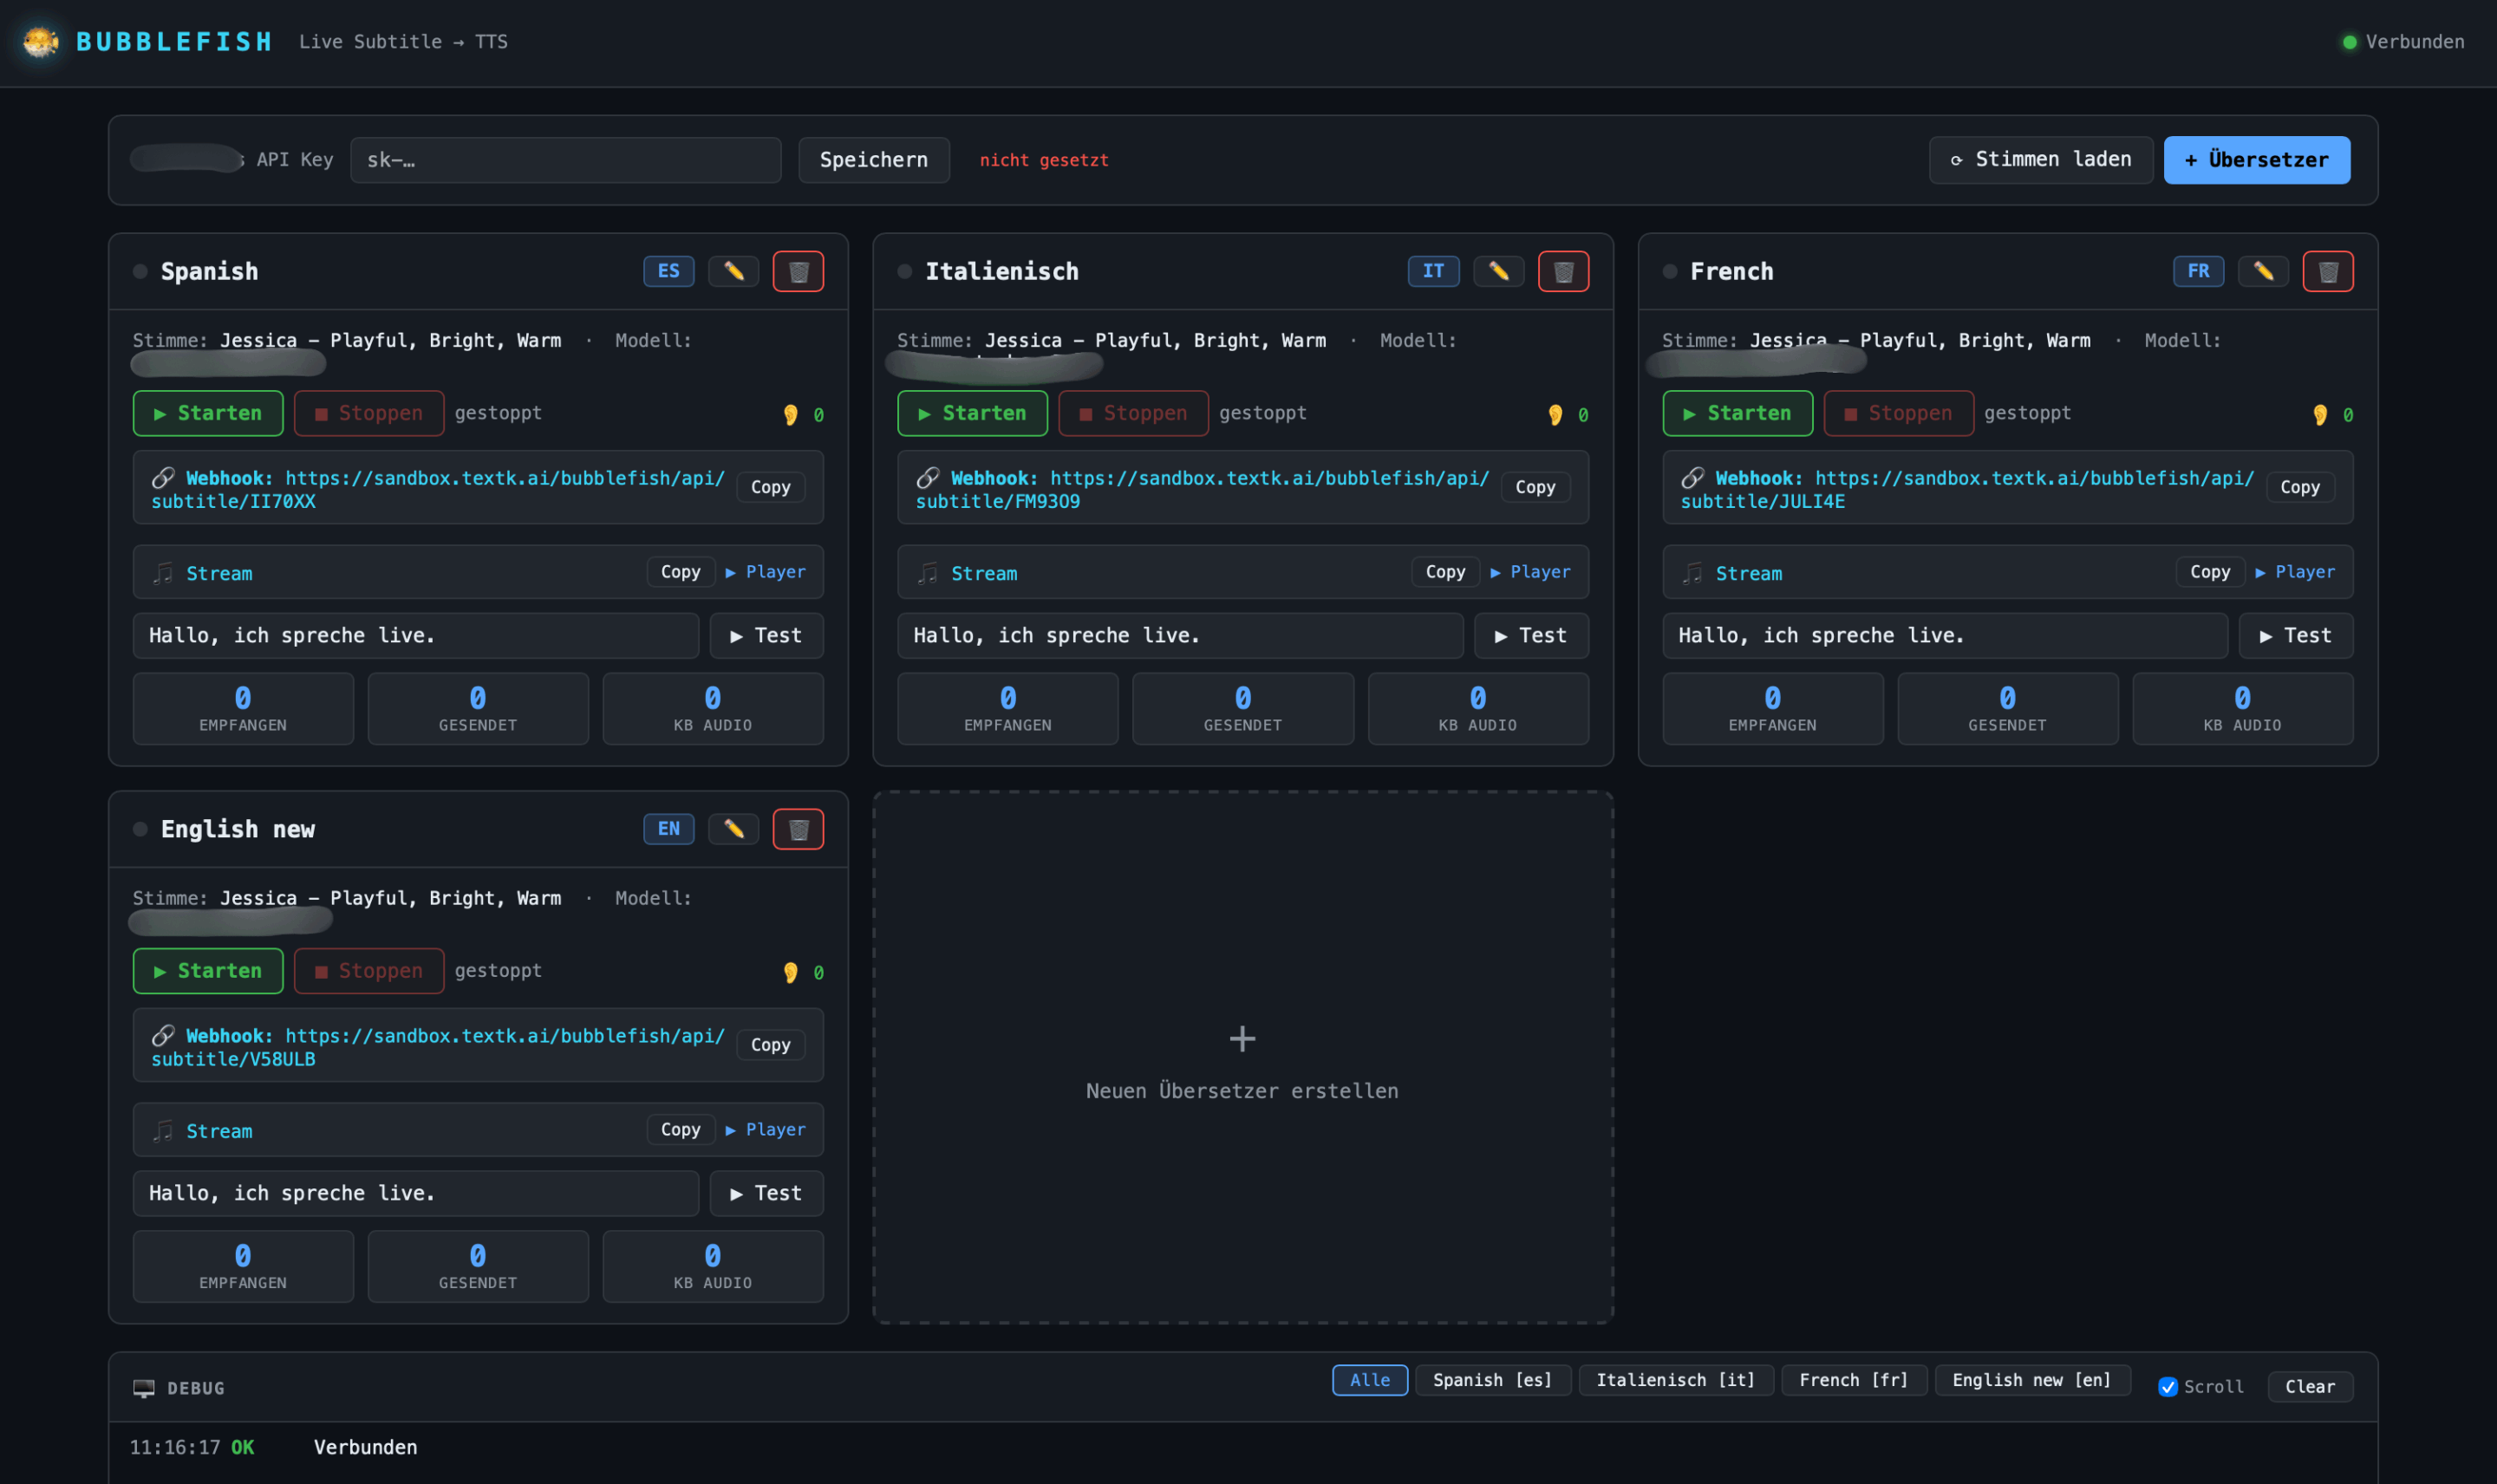Start the Italienisch translator

tap(972, 413)
